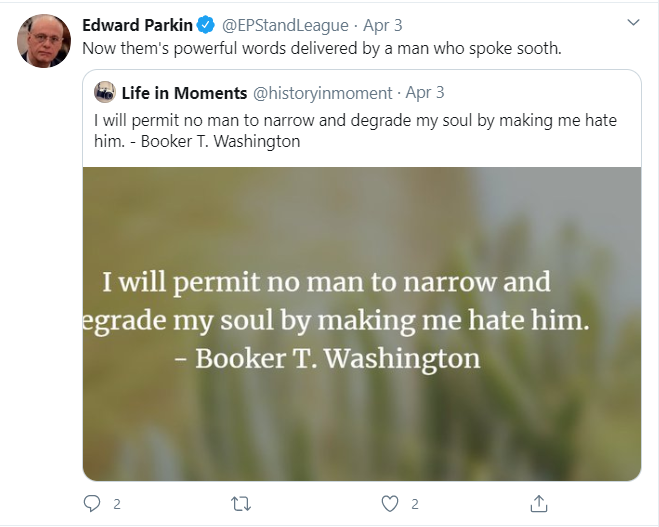Open the quoted tweet's Apr 3 timestamp
This screenshot has height=527, width=659.
(424, 93)
